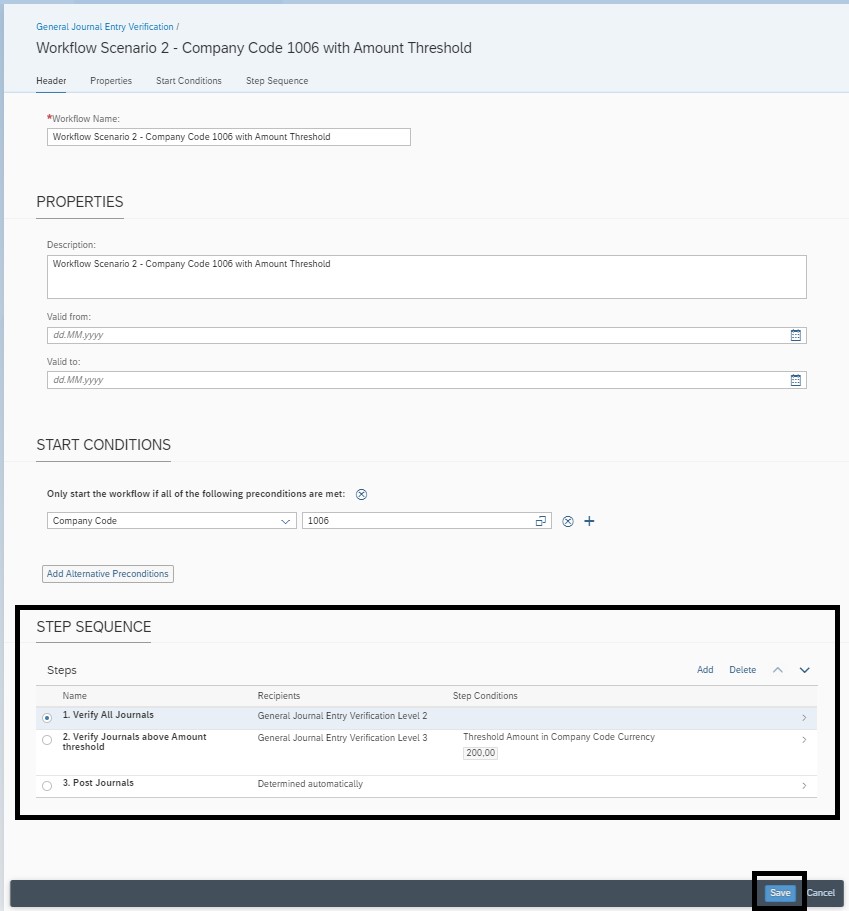
Task: Jump to the Step Sequence tab
Action: 277,81
